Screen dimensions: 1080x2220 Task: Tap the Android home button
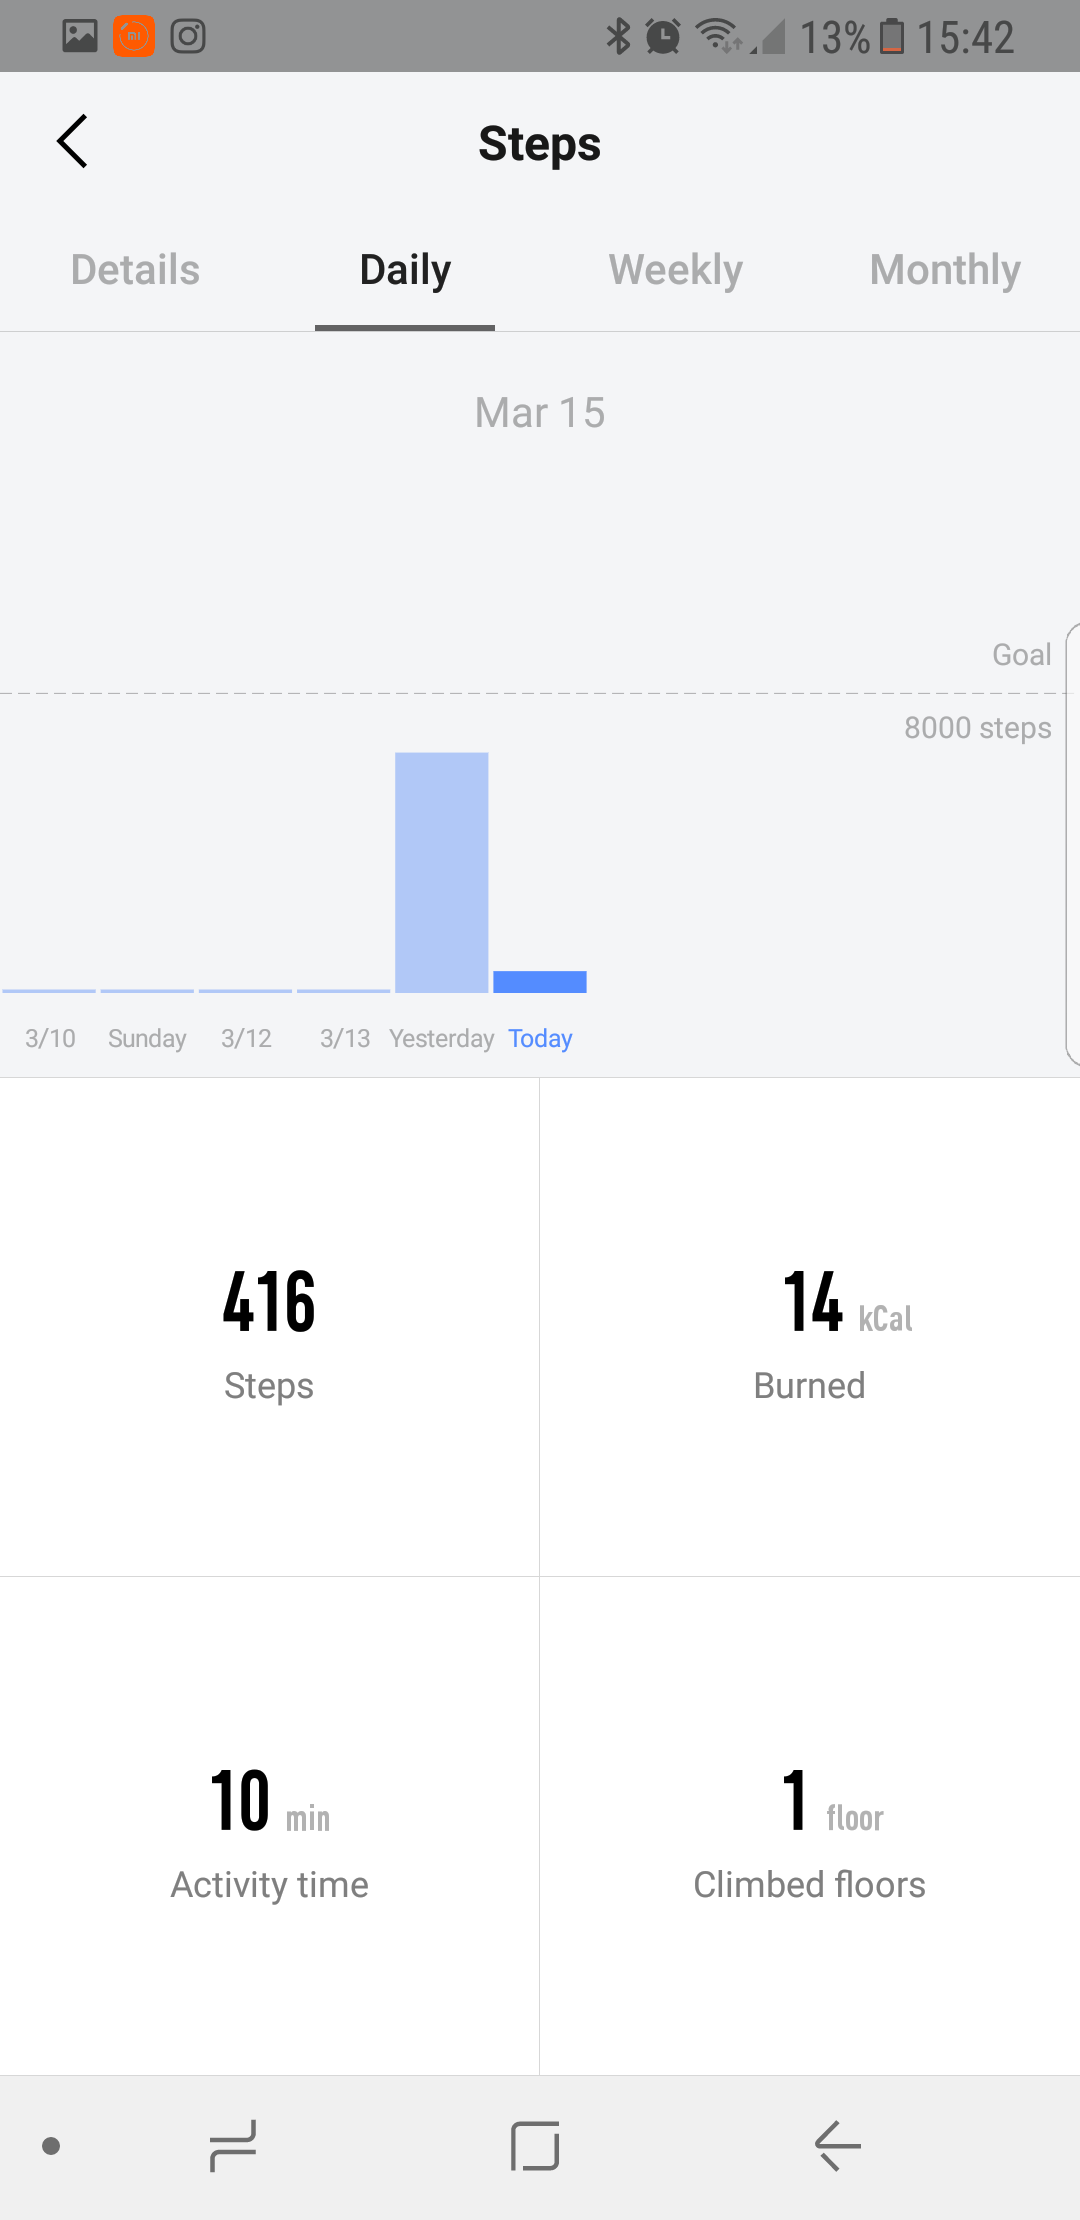coord(535,2146)
